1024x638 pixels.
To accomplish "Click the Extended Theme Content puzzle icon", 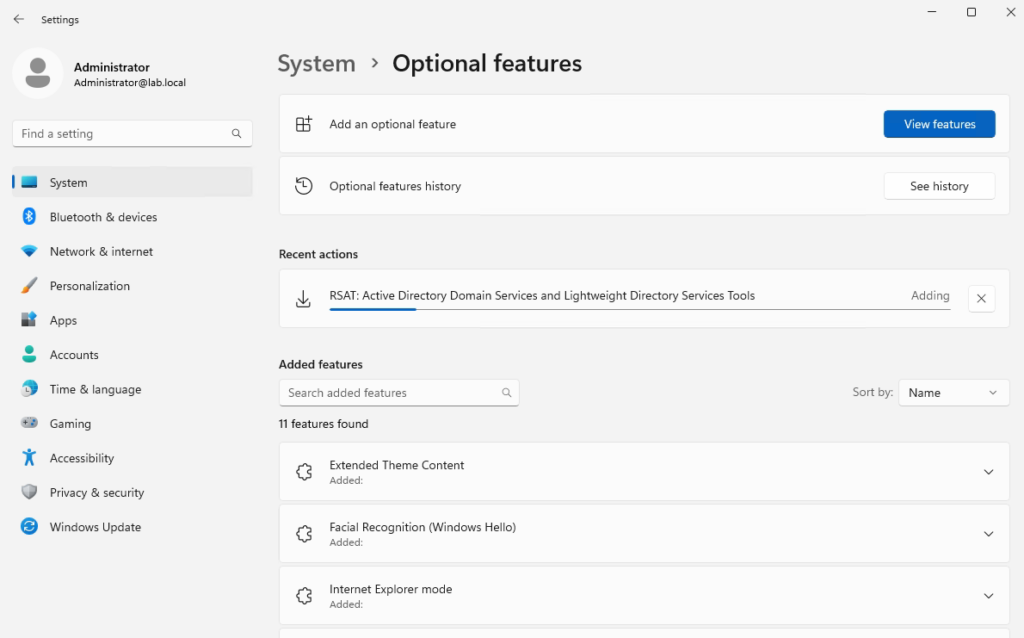I will click(x=304, y=471).
